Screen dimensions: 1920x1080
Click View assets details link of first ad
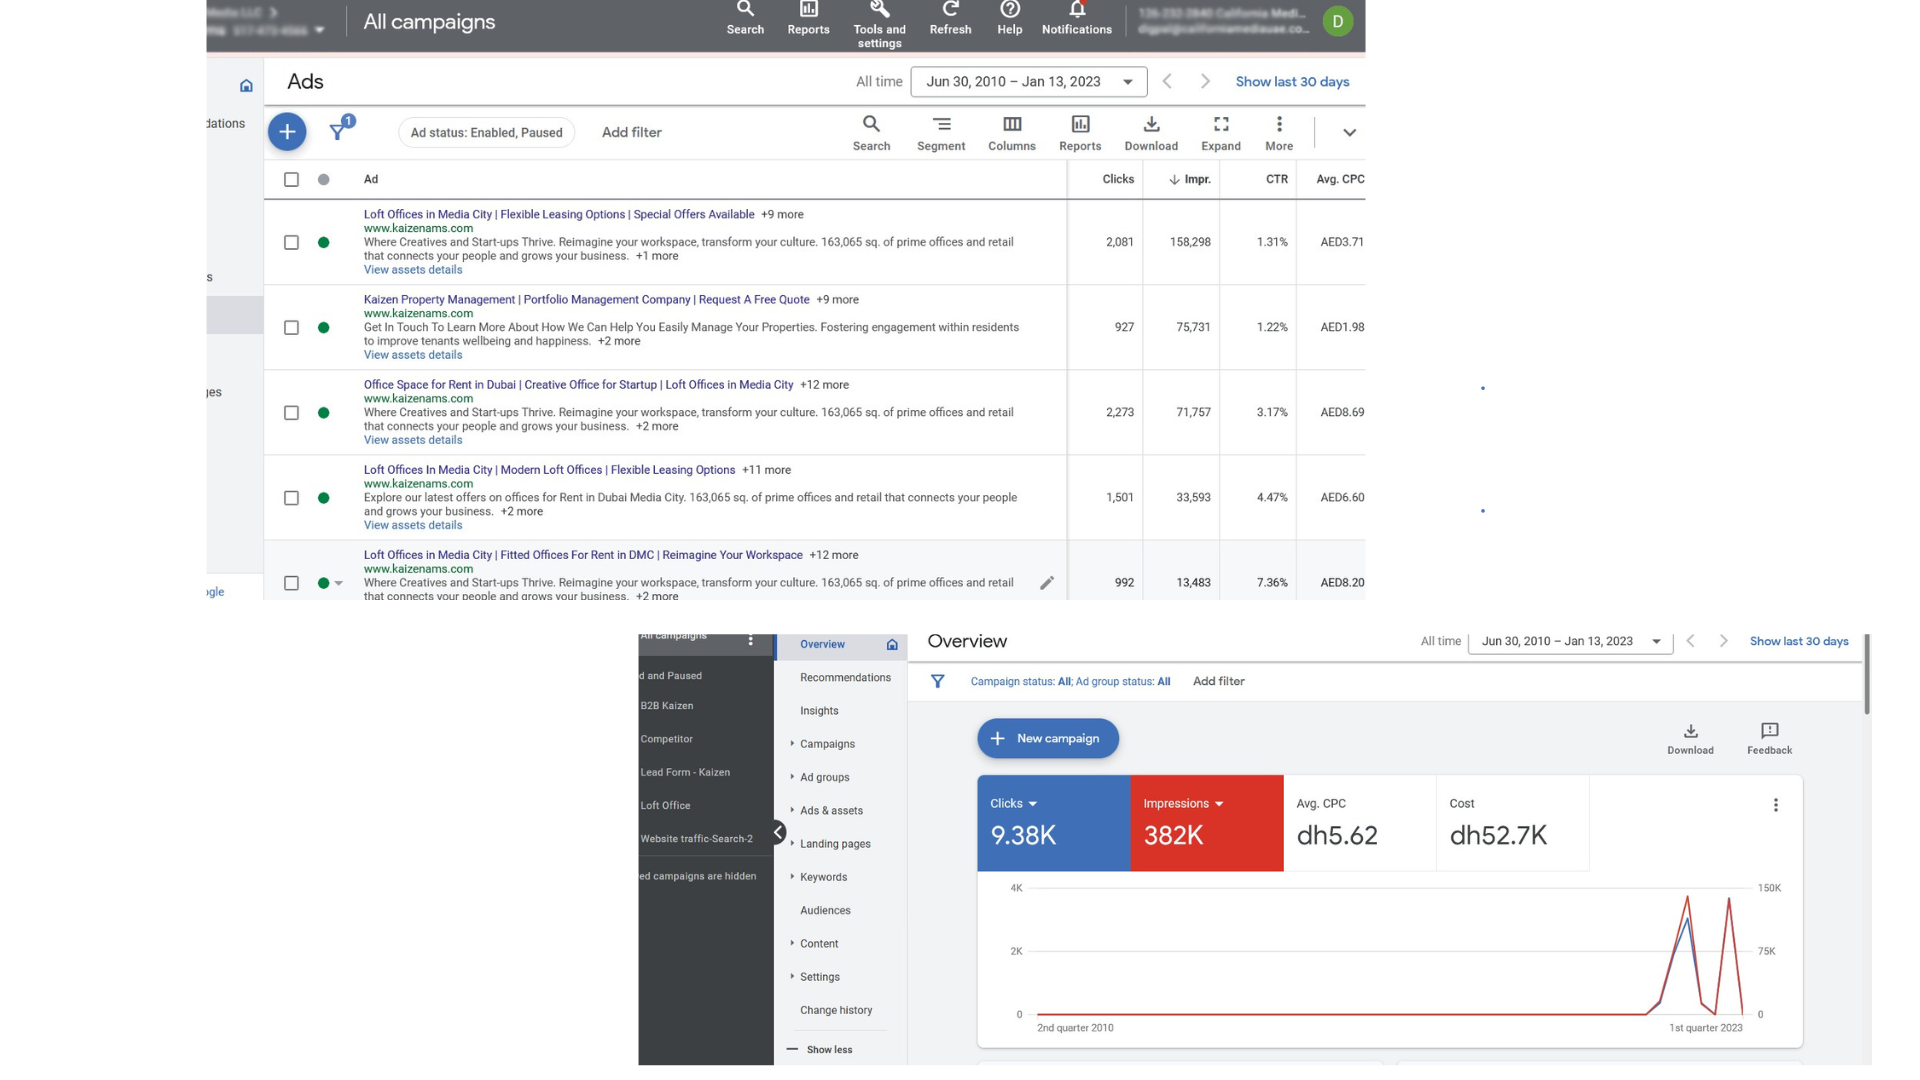click(x=412, y=270)
